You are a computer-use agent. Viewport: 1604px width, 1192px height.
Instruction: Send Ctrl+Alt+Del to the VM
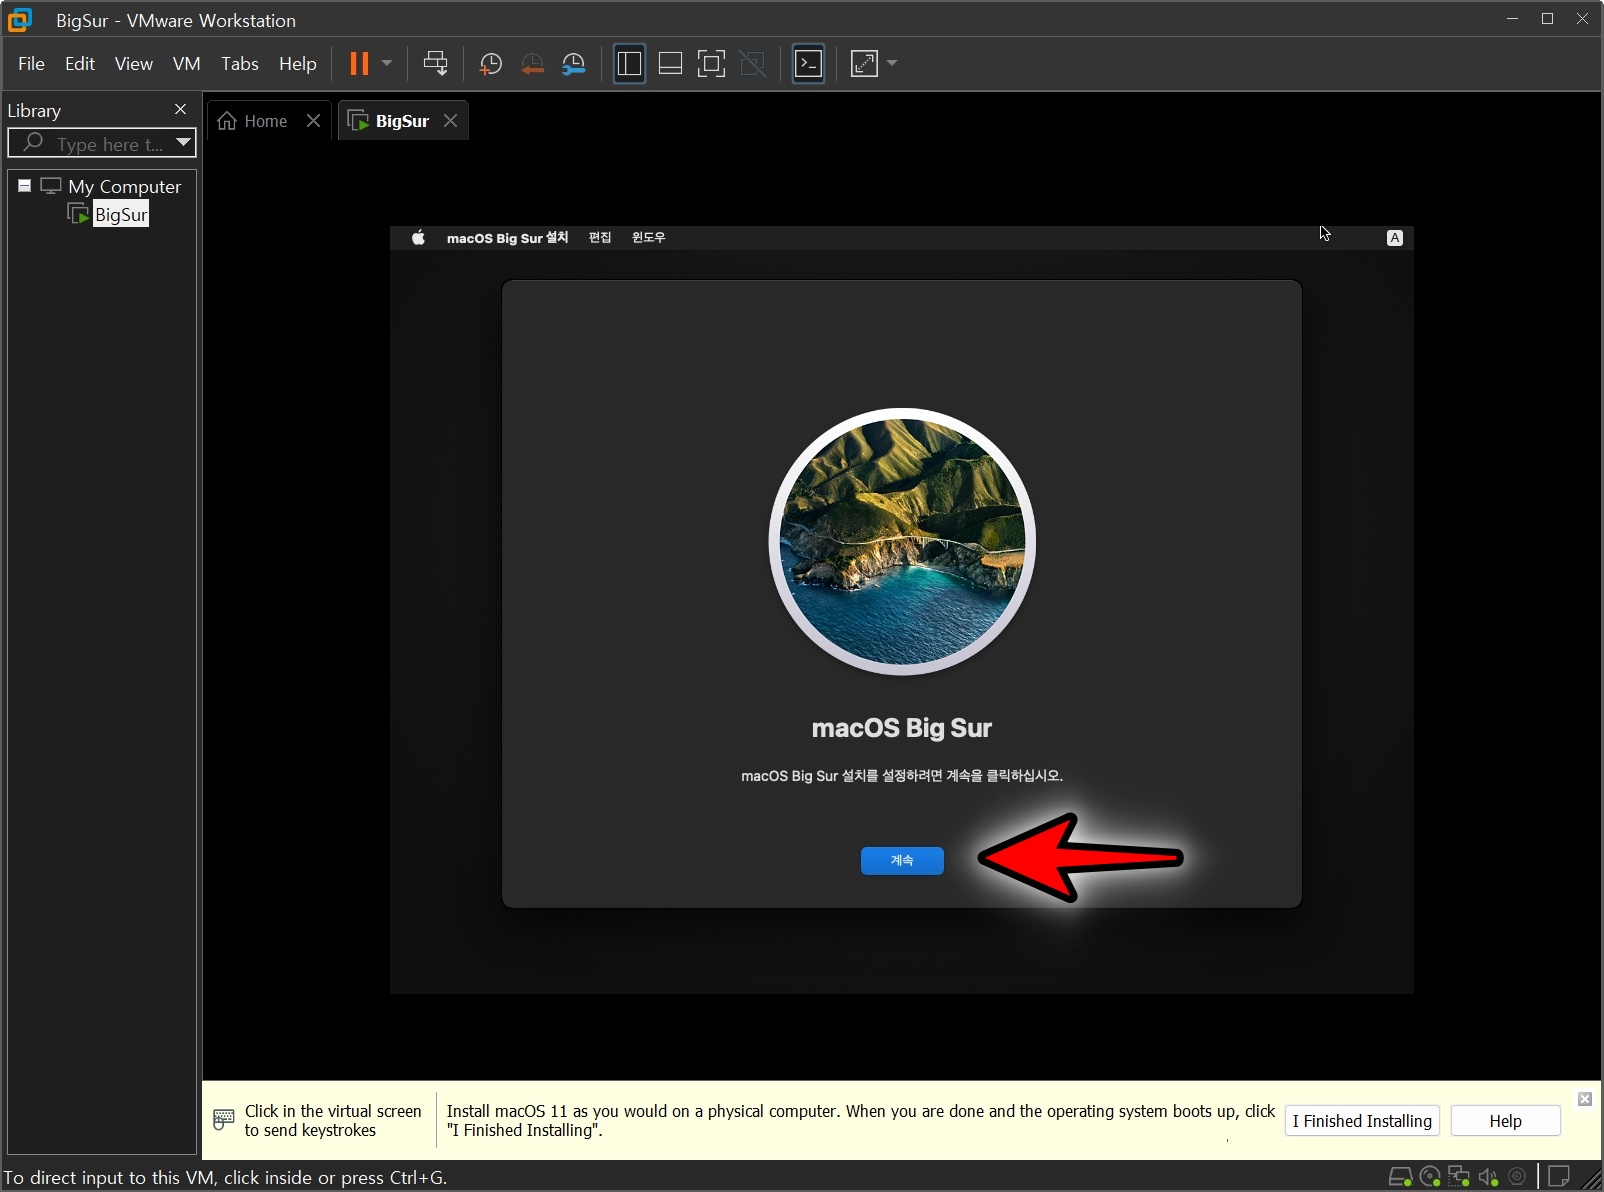[435, 64]
